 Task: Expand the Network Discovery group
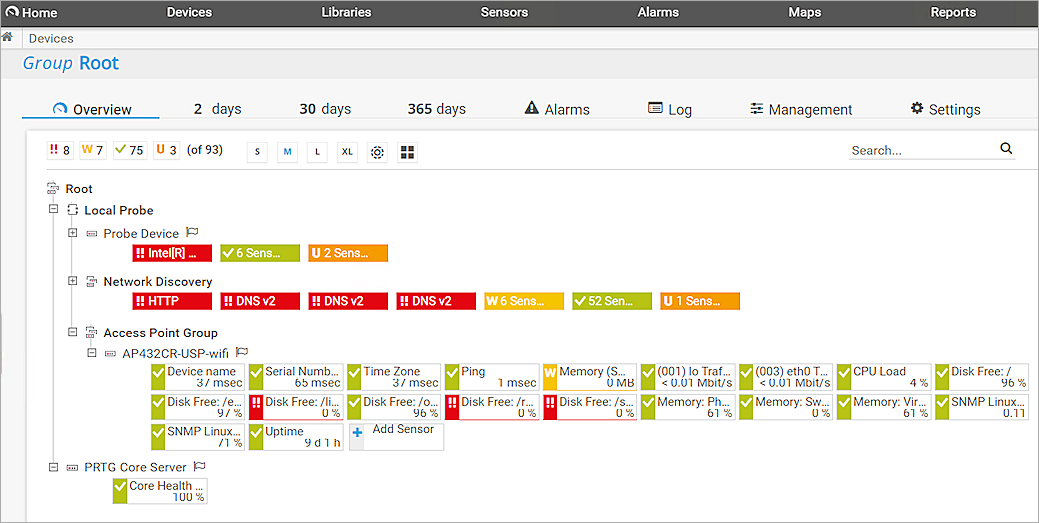point(72,281)
